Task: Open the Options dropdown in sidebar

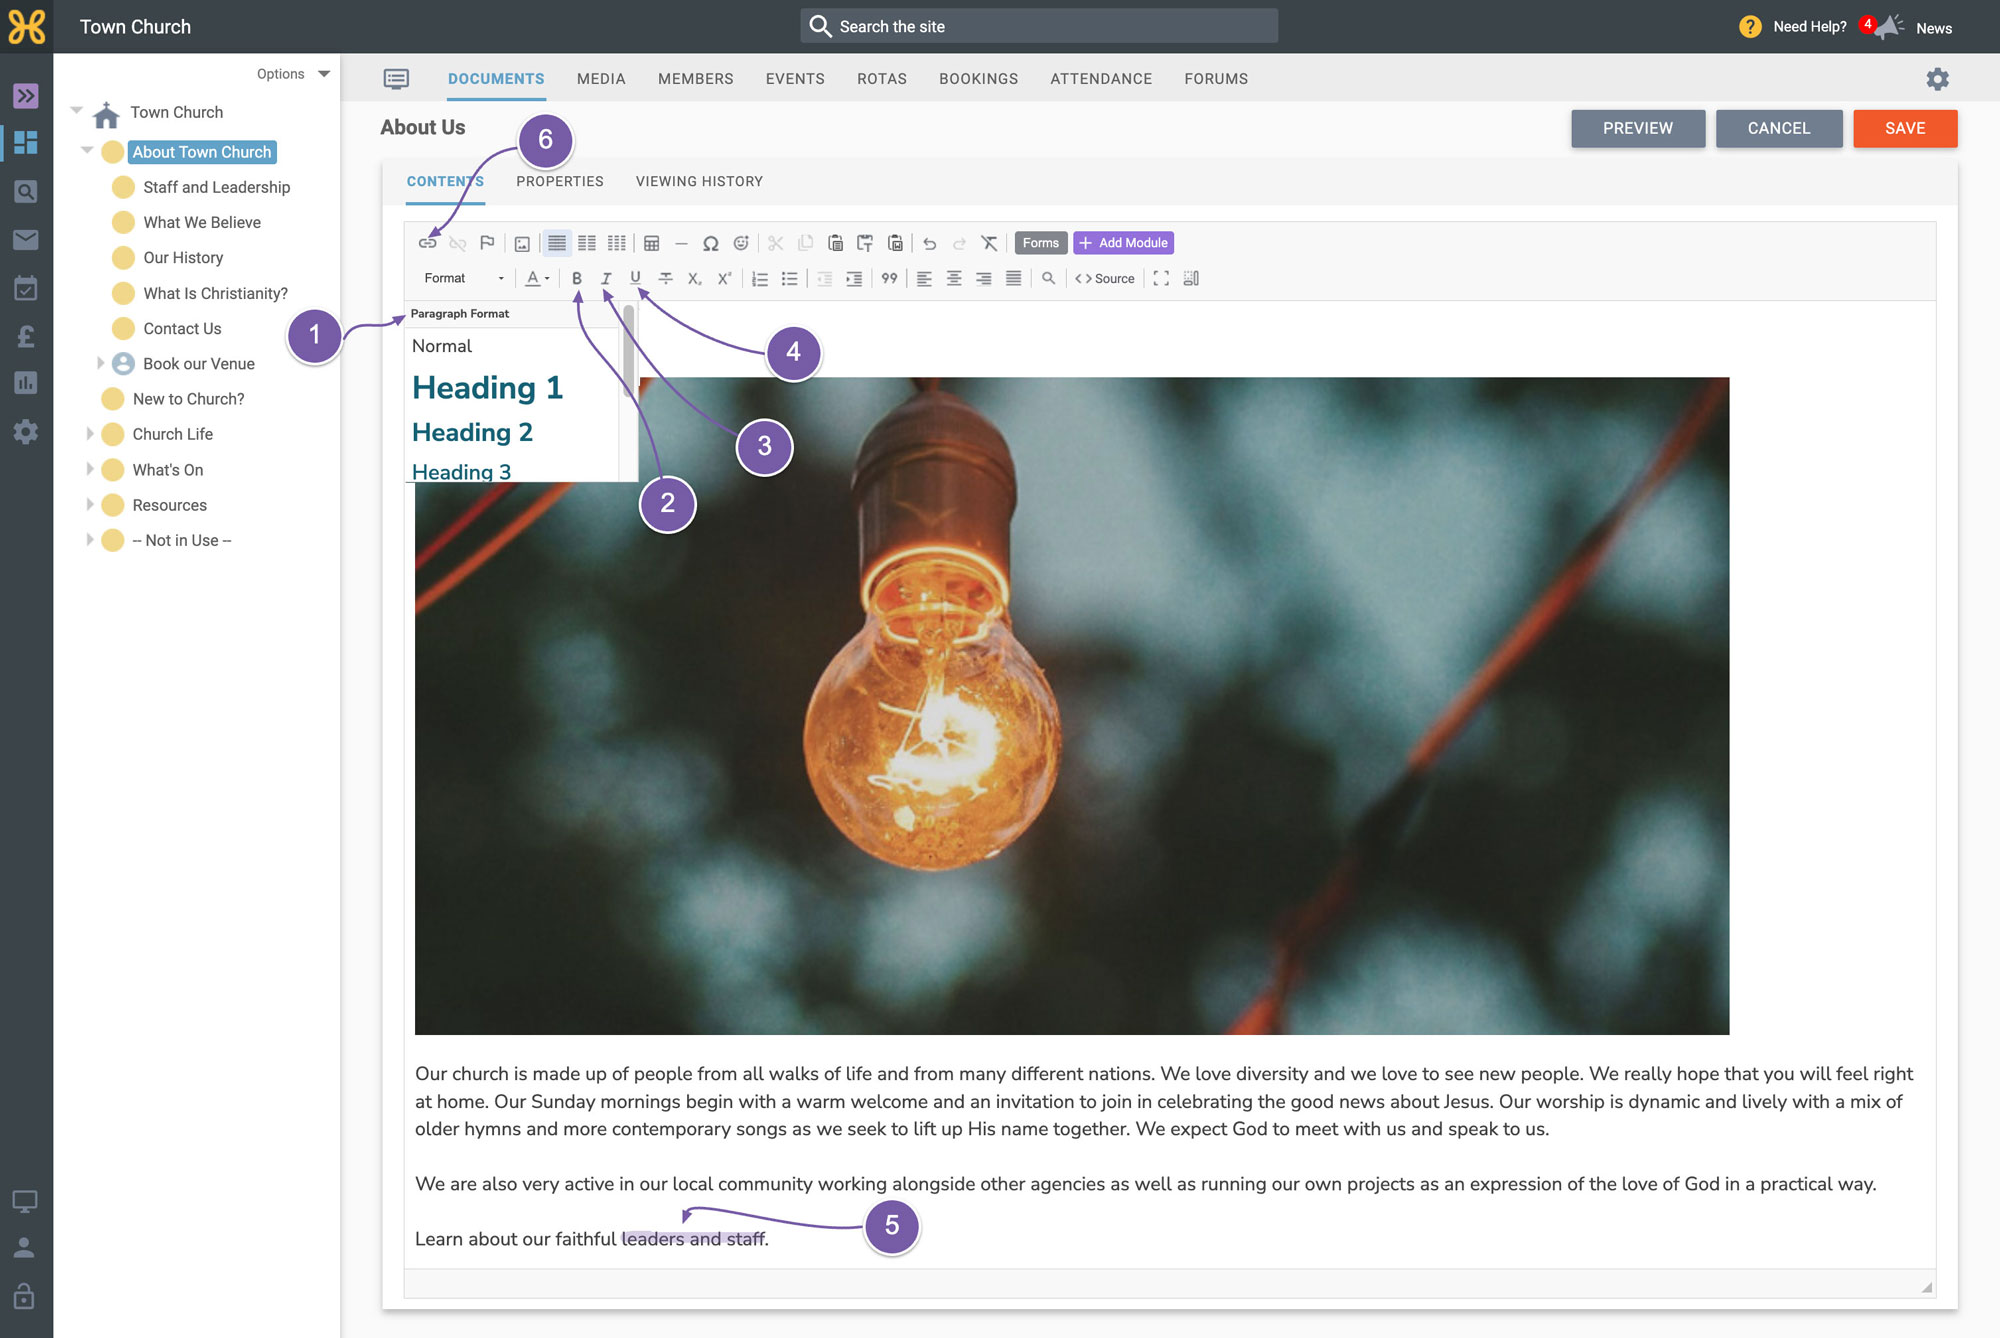Action: click(x=293, y=74)
